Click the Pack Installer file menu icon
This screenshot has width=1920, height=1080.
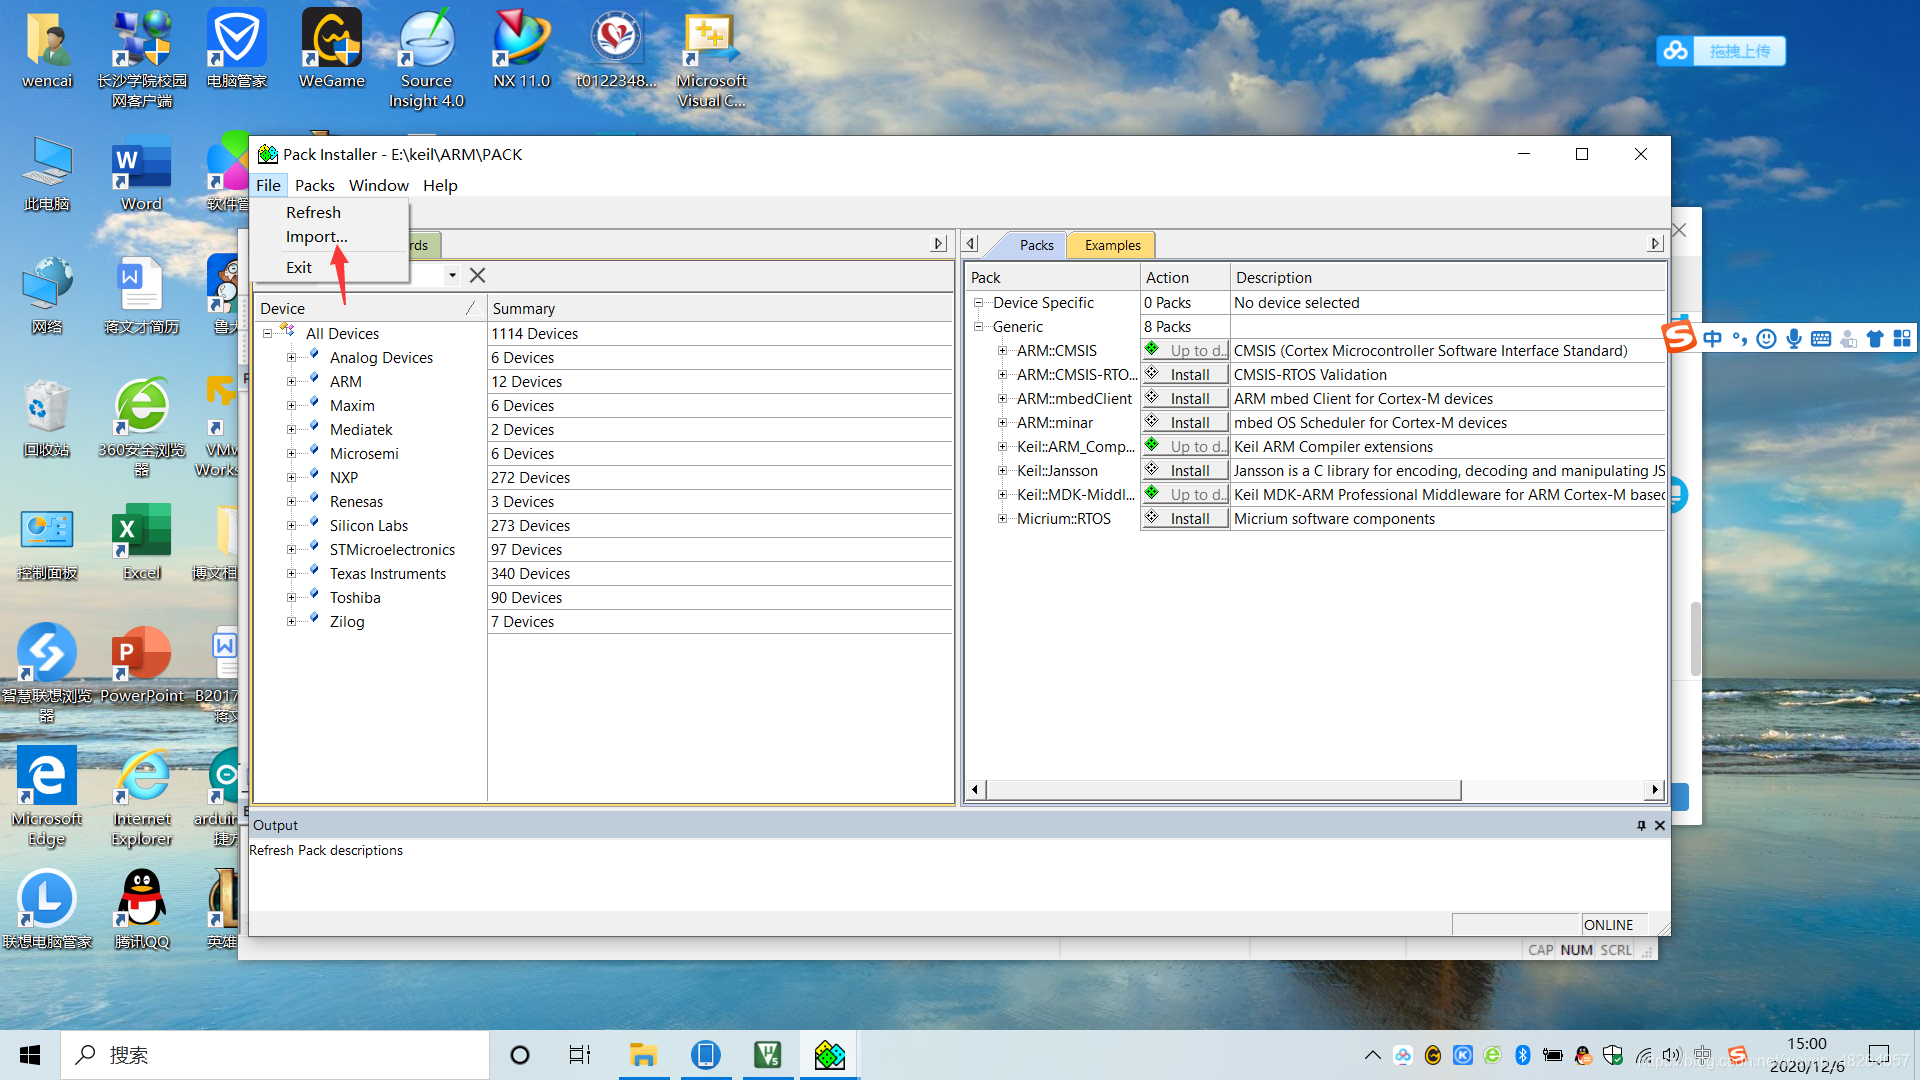point(268,185)
